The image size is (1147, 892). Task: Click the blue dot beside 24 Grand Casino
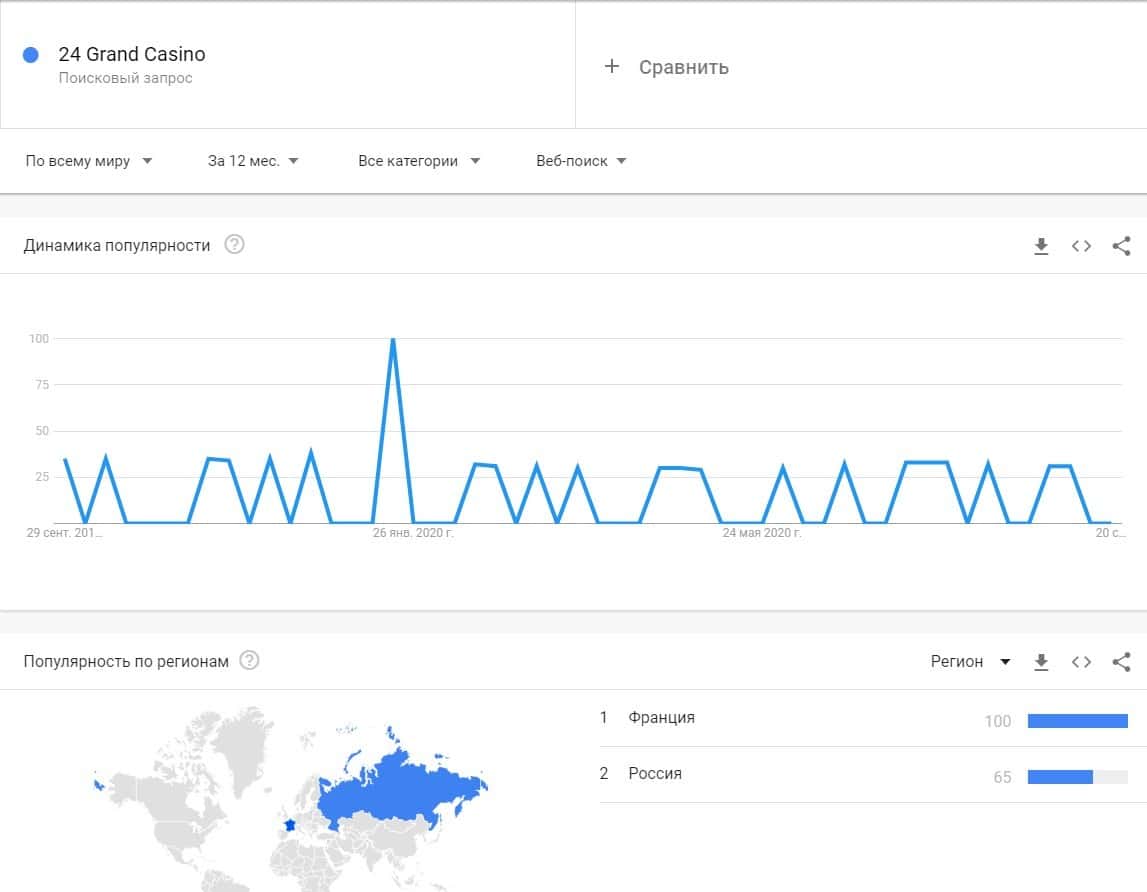point(31,55)
